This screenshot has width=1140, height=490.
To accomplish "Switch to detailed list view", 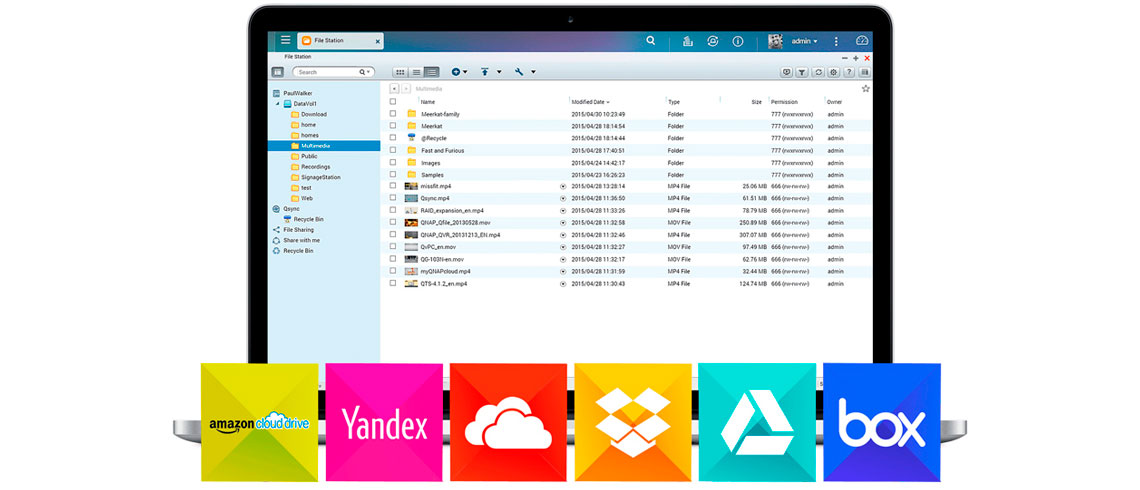I will pos(432,72).
